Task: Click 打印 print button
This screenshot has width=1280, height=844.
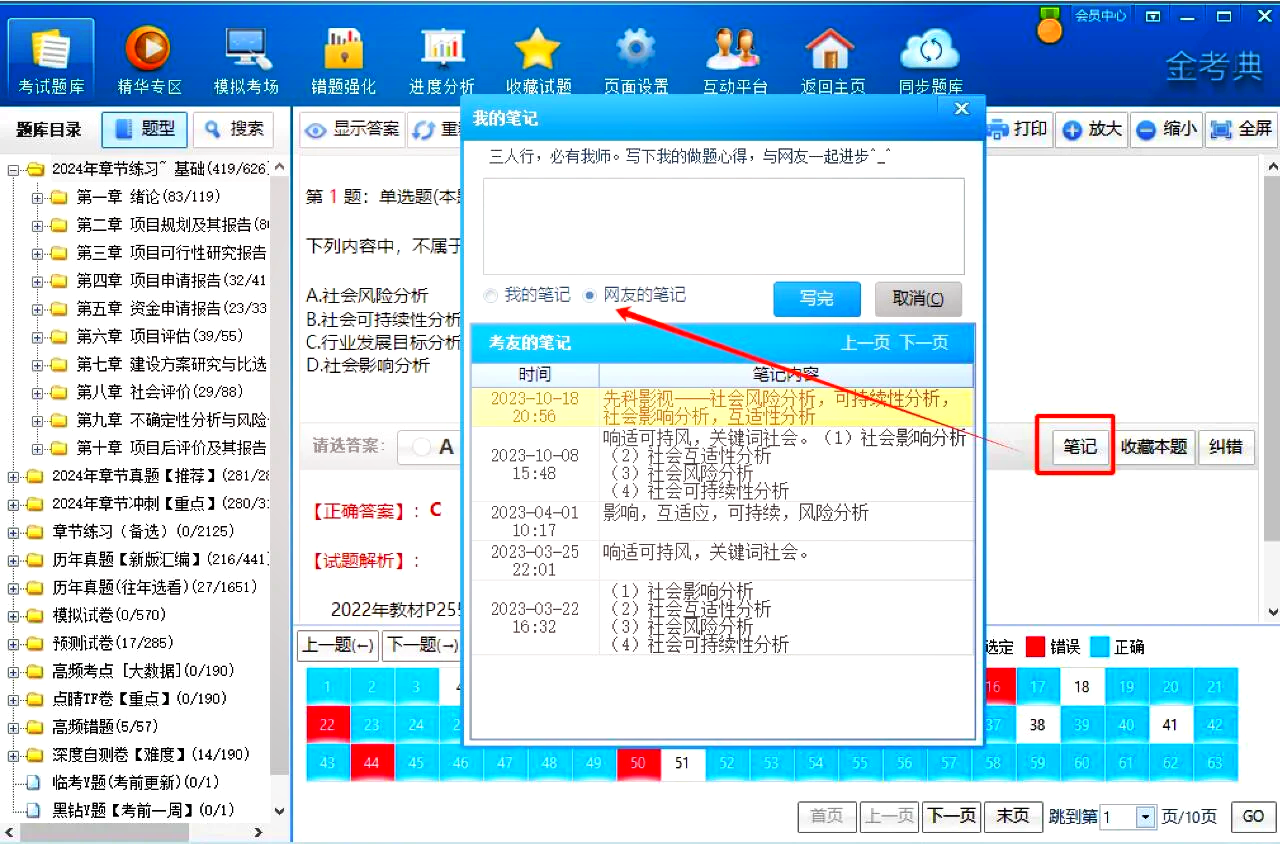Action: pos(1017,130)
